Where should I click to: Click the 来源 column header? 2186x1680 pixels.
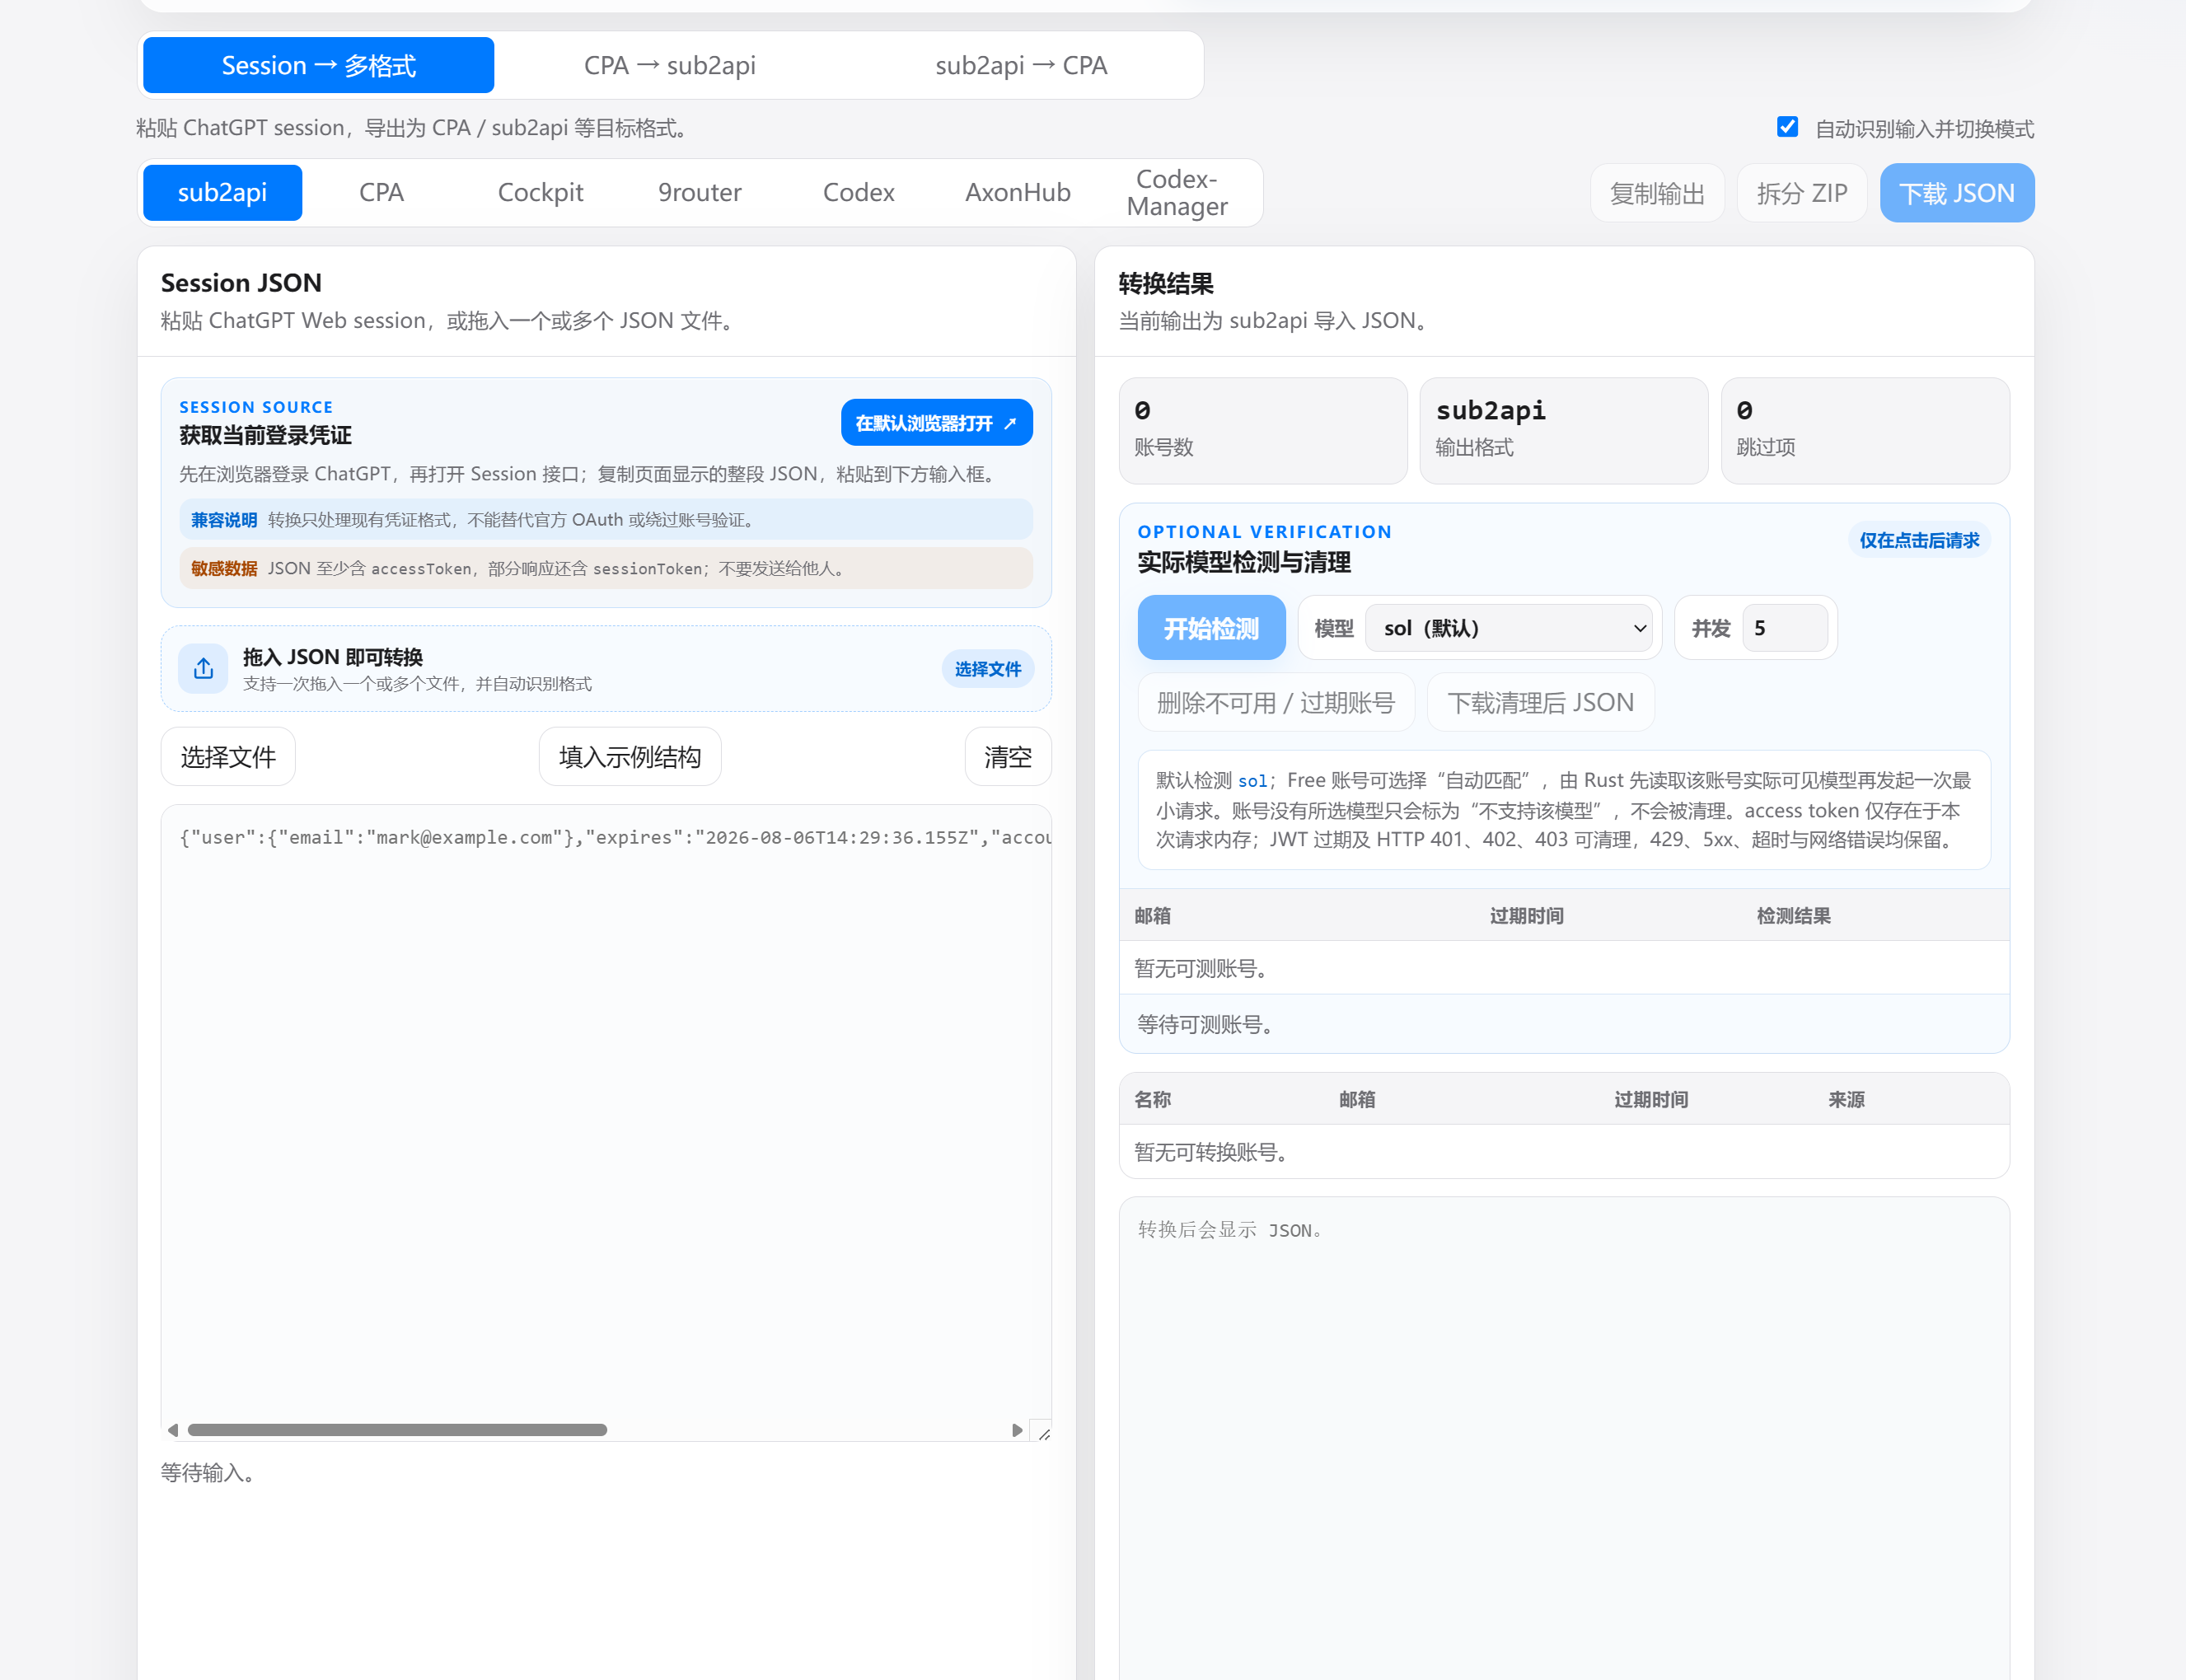1846,1100
